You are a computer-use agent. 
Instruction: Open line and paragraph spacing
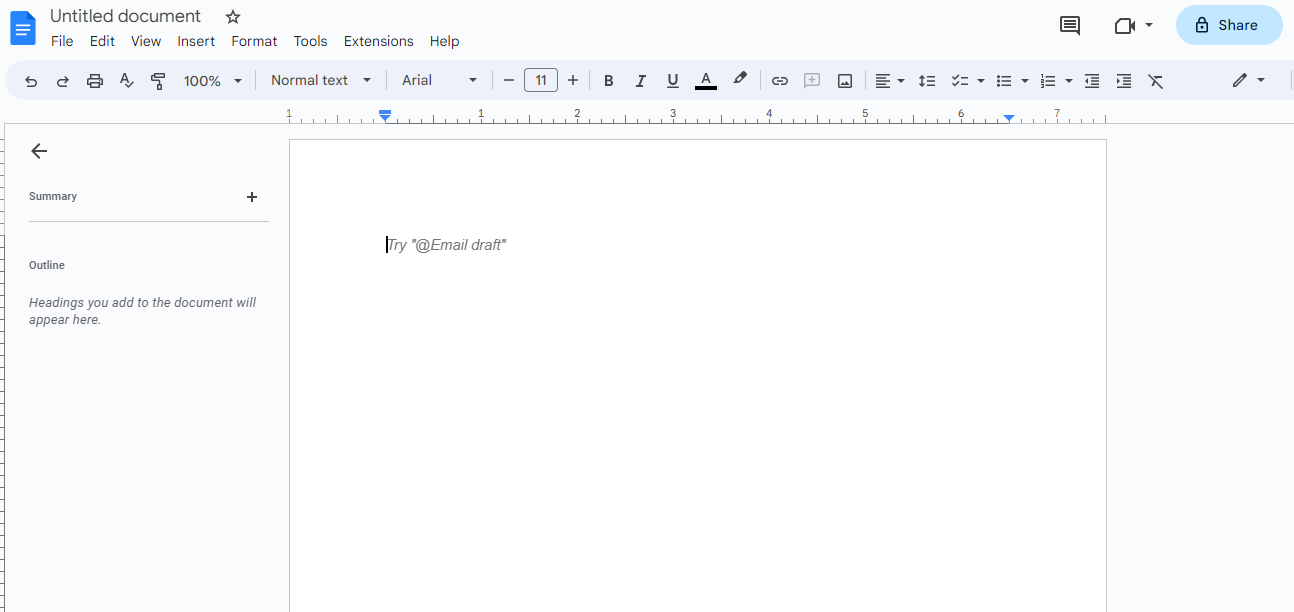[927, 81]
